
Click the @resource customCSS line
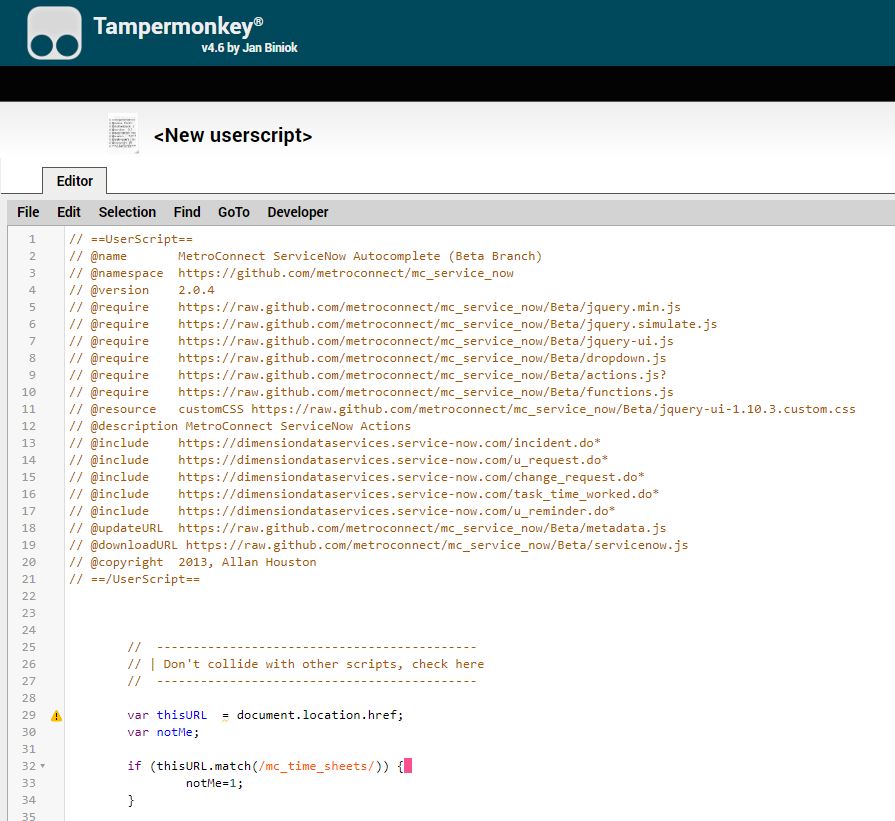point(462,409)
